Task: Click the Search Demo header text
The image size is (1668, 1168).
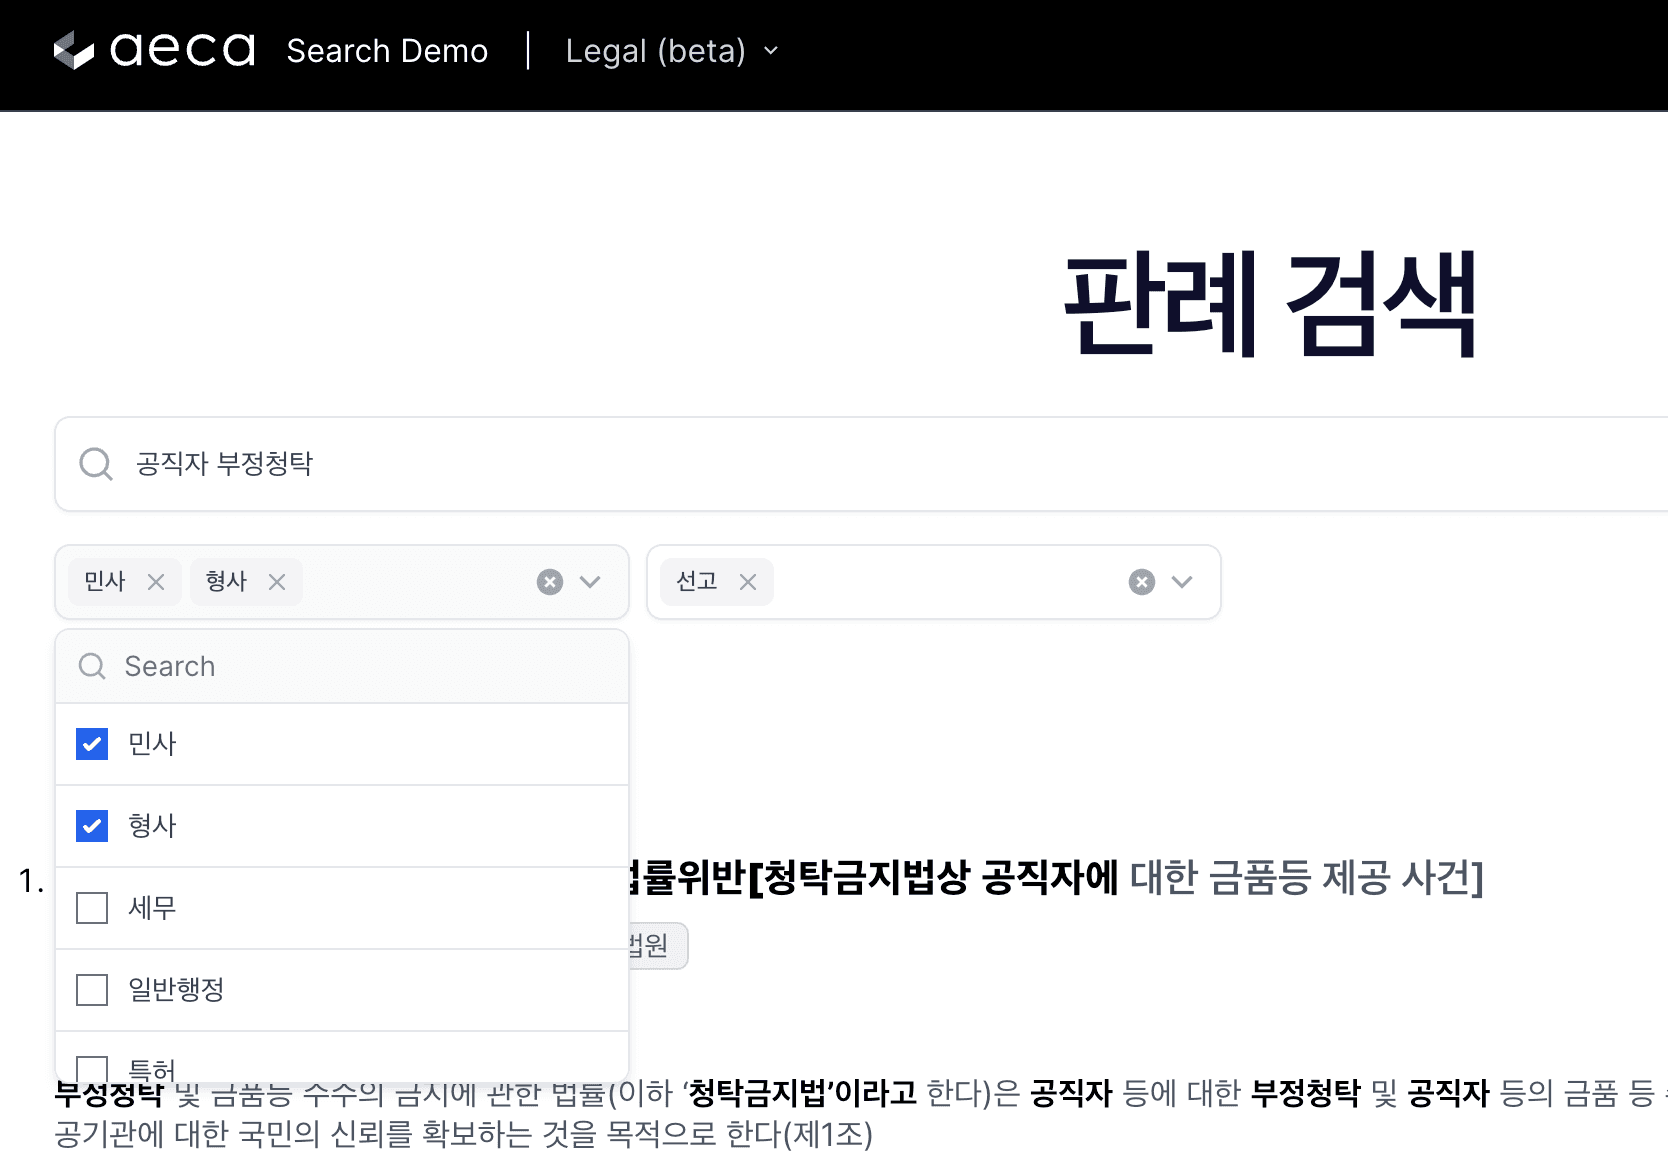Action: (x=387, y=51)
